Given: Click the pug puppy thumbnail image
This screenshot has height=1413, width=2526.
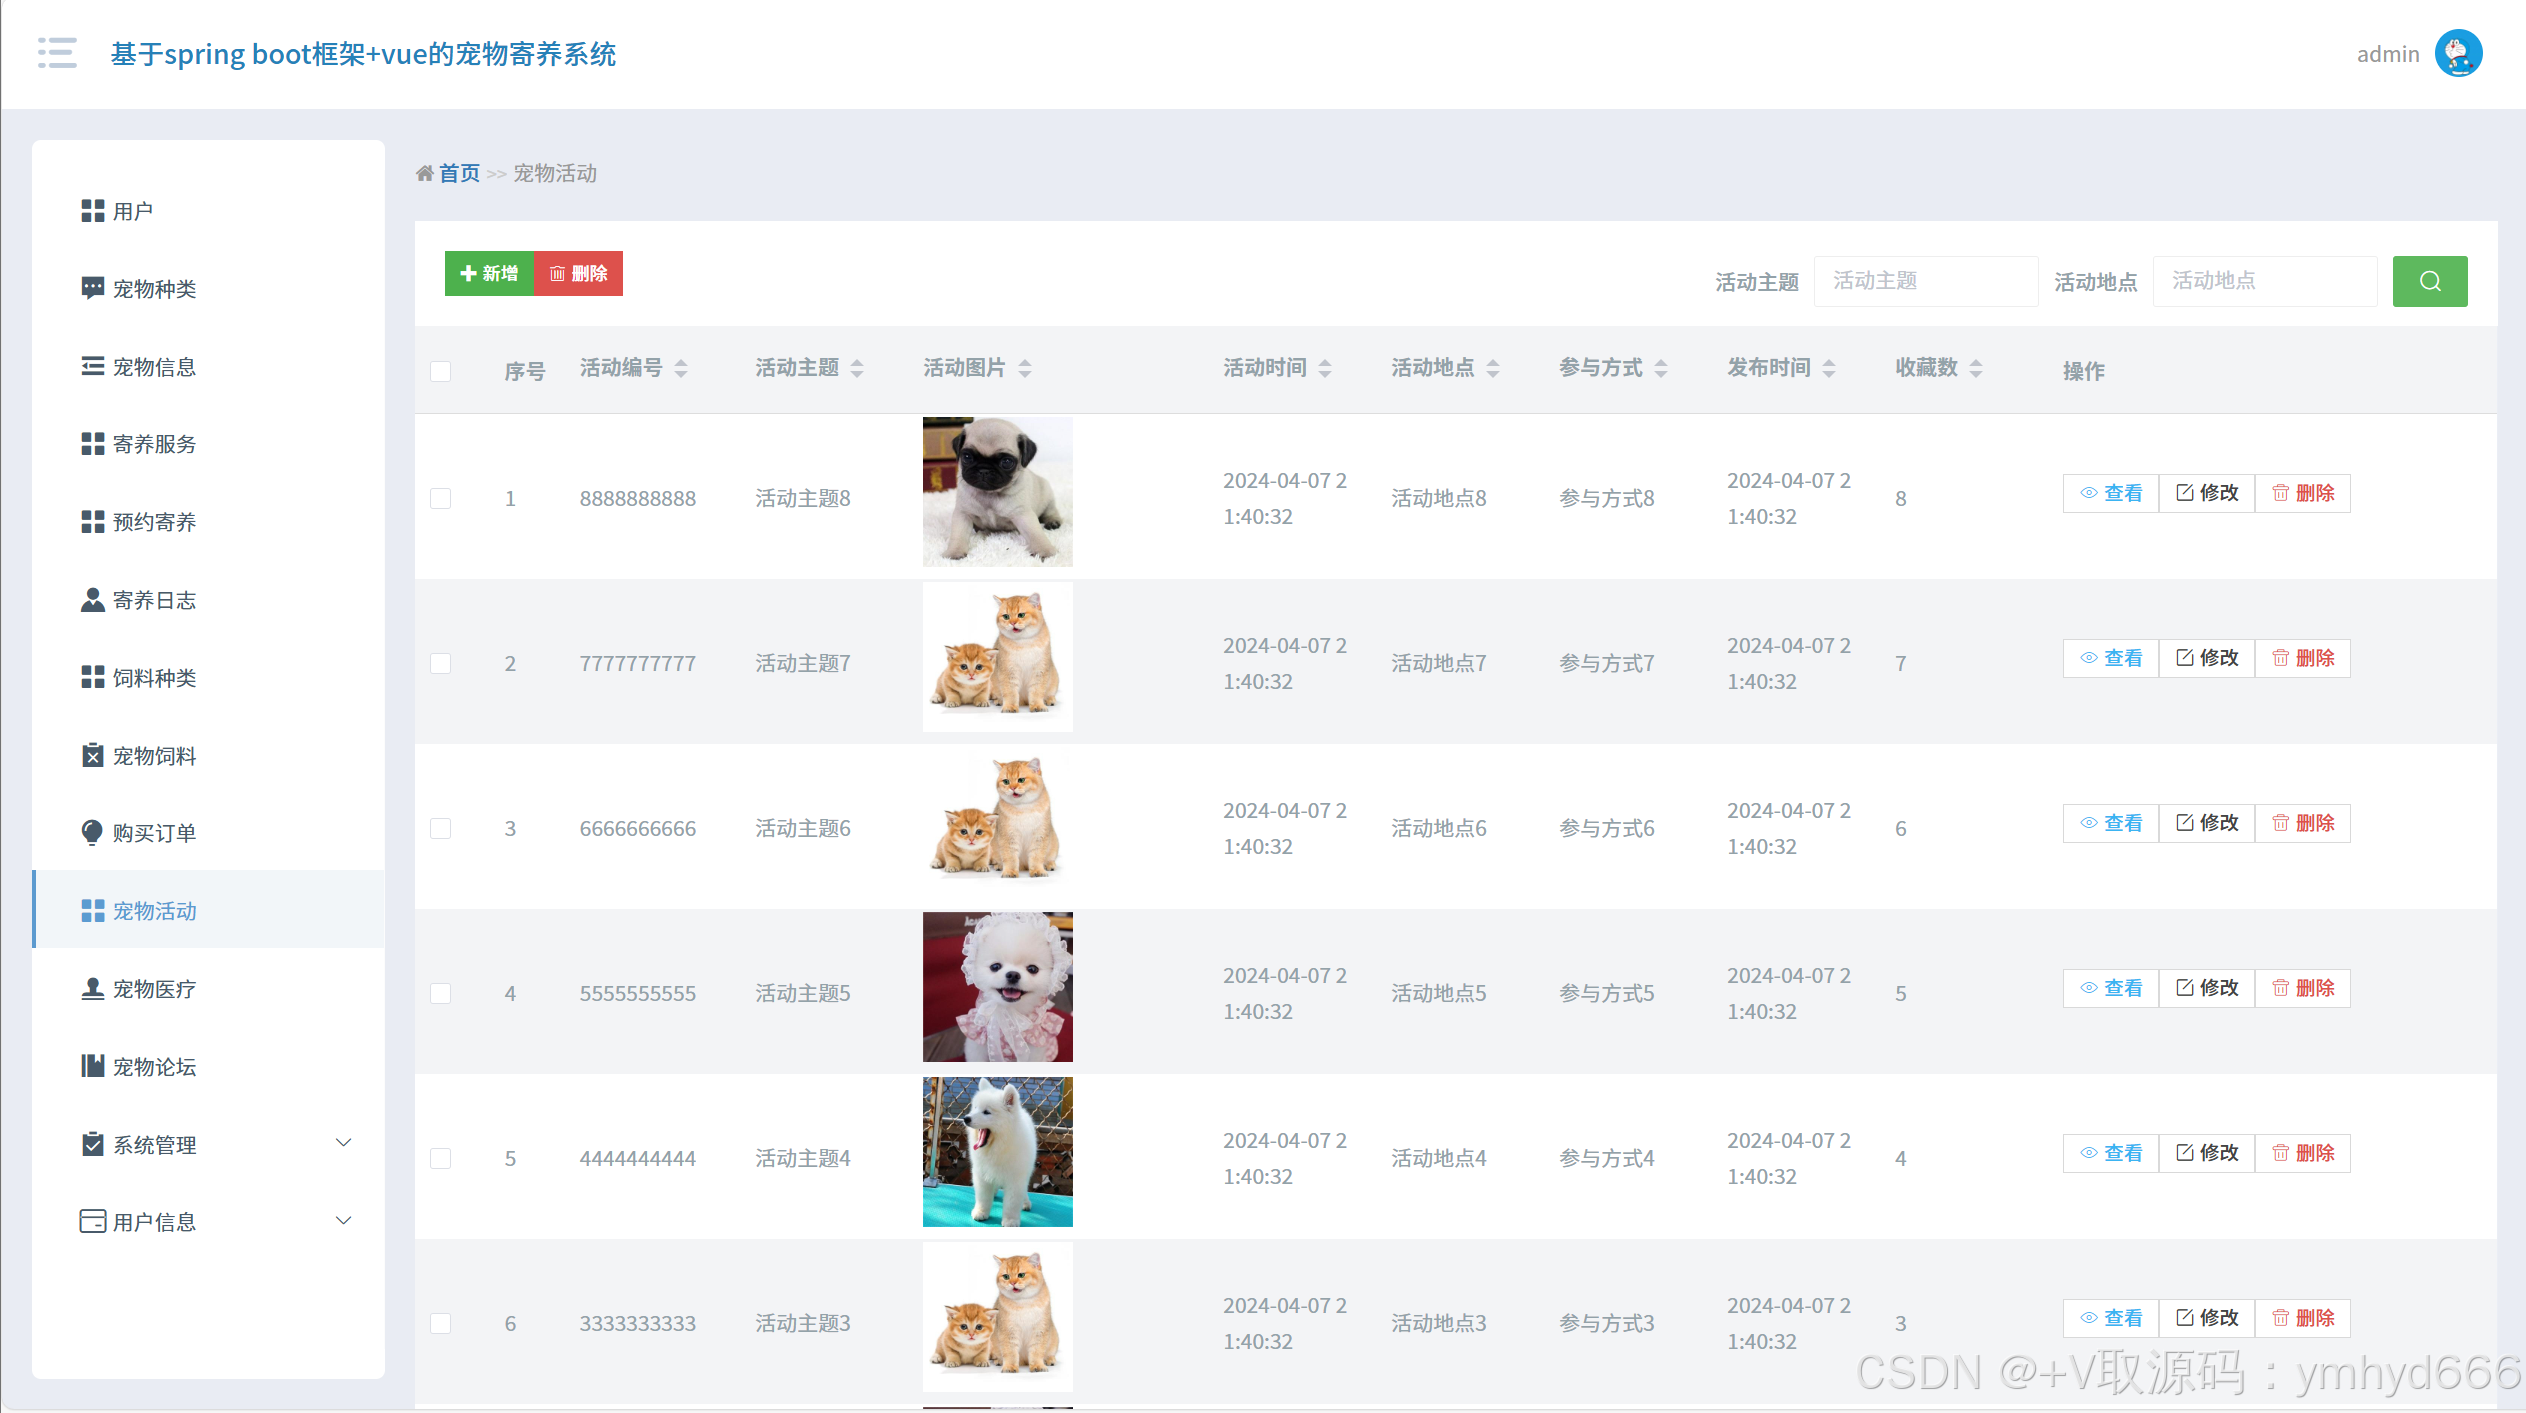Looking at the screenshot, I should click(997, 492).
